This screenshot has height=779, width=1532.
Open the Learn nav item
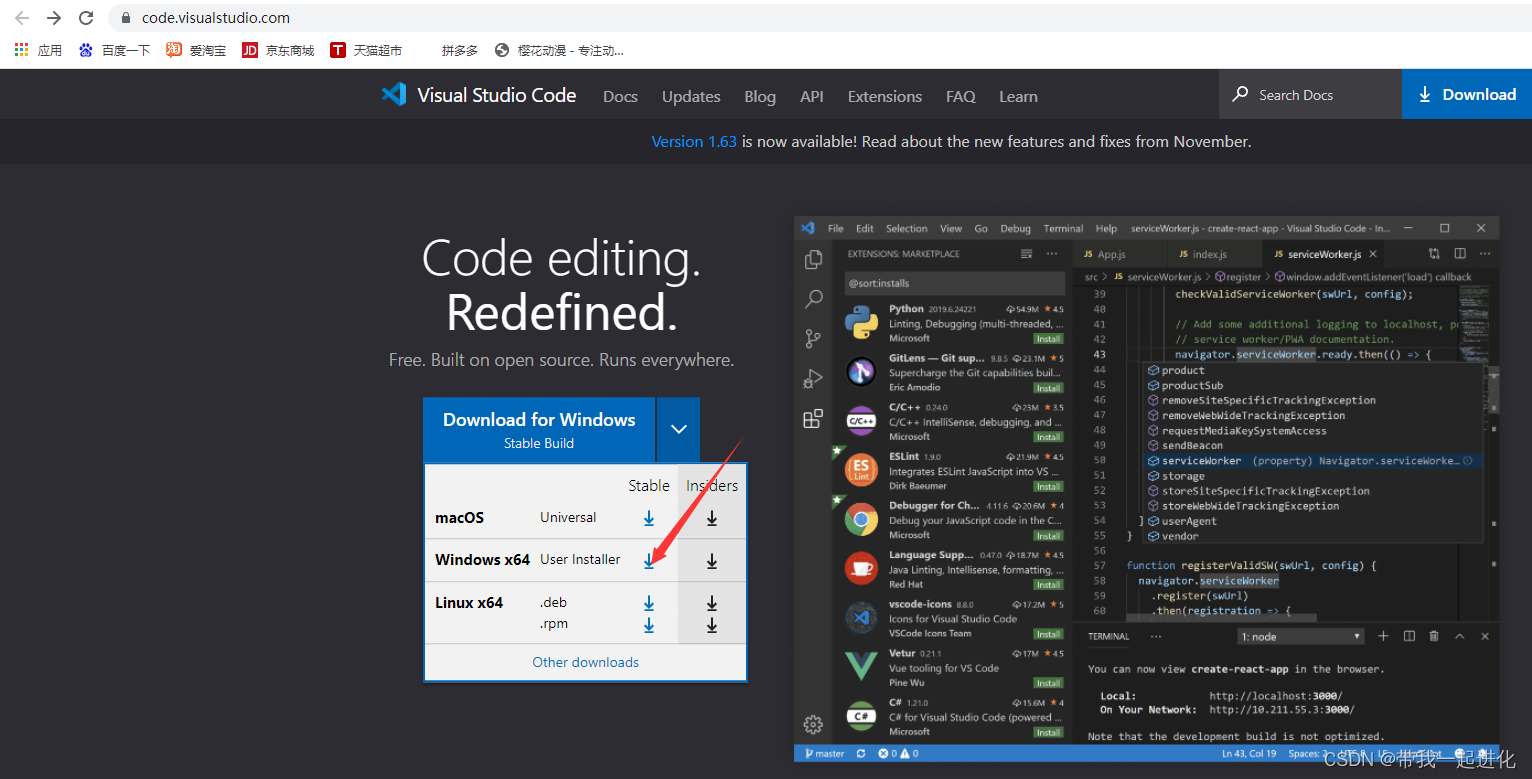[x=1018, y=96]
